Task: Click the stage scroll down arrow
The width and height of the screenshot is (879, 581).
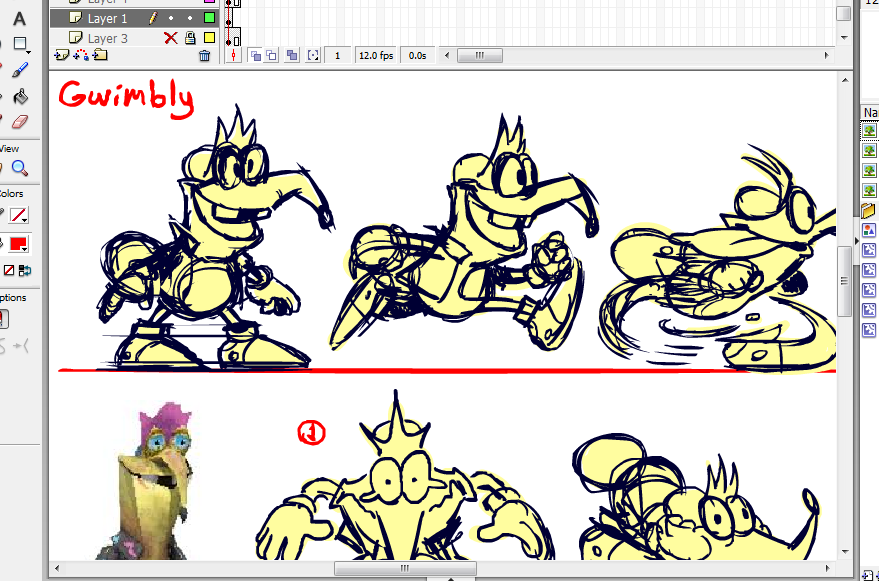Action: coord(845,552)
